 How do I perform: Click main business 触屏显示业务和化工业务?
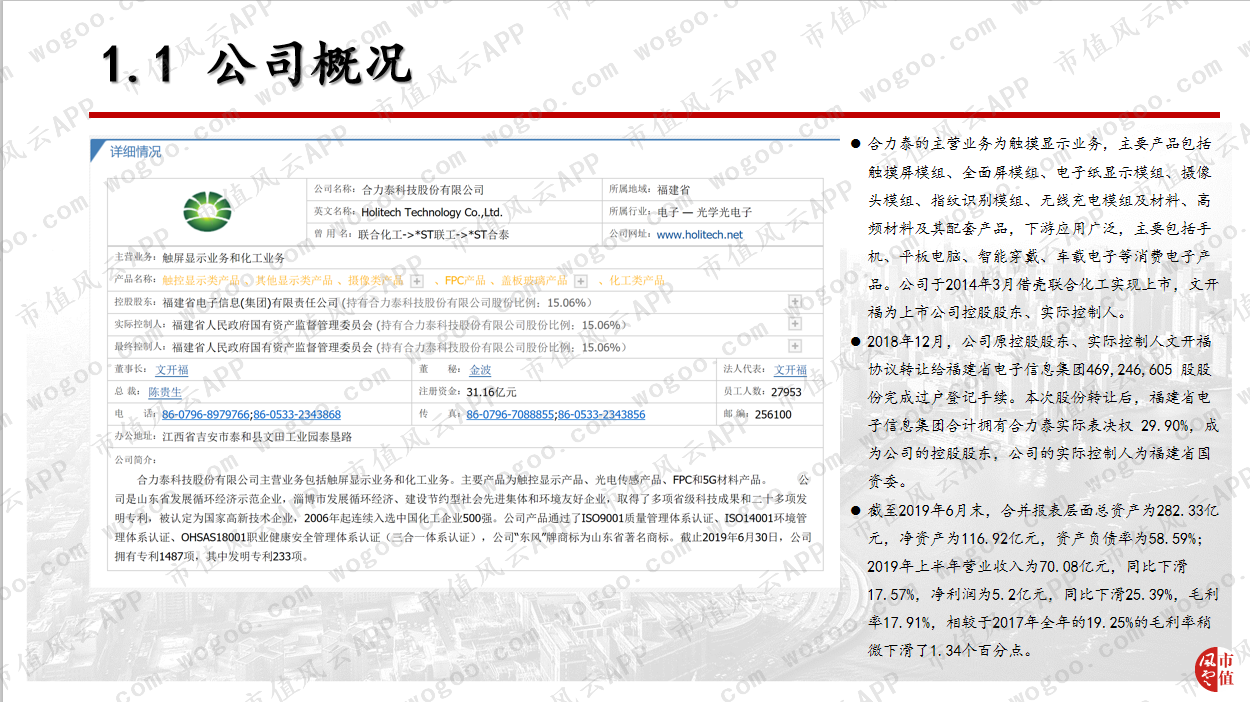pyautogui.click(x=224, y=258)
